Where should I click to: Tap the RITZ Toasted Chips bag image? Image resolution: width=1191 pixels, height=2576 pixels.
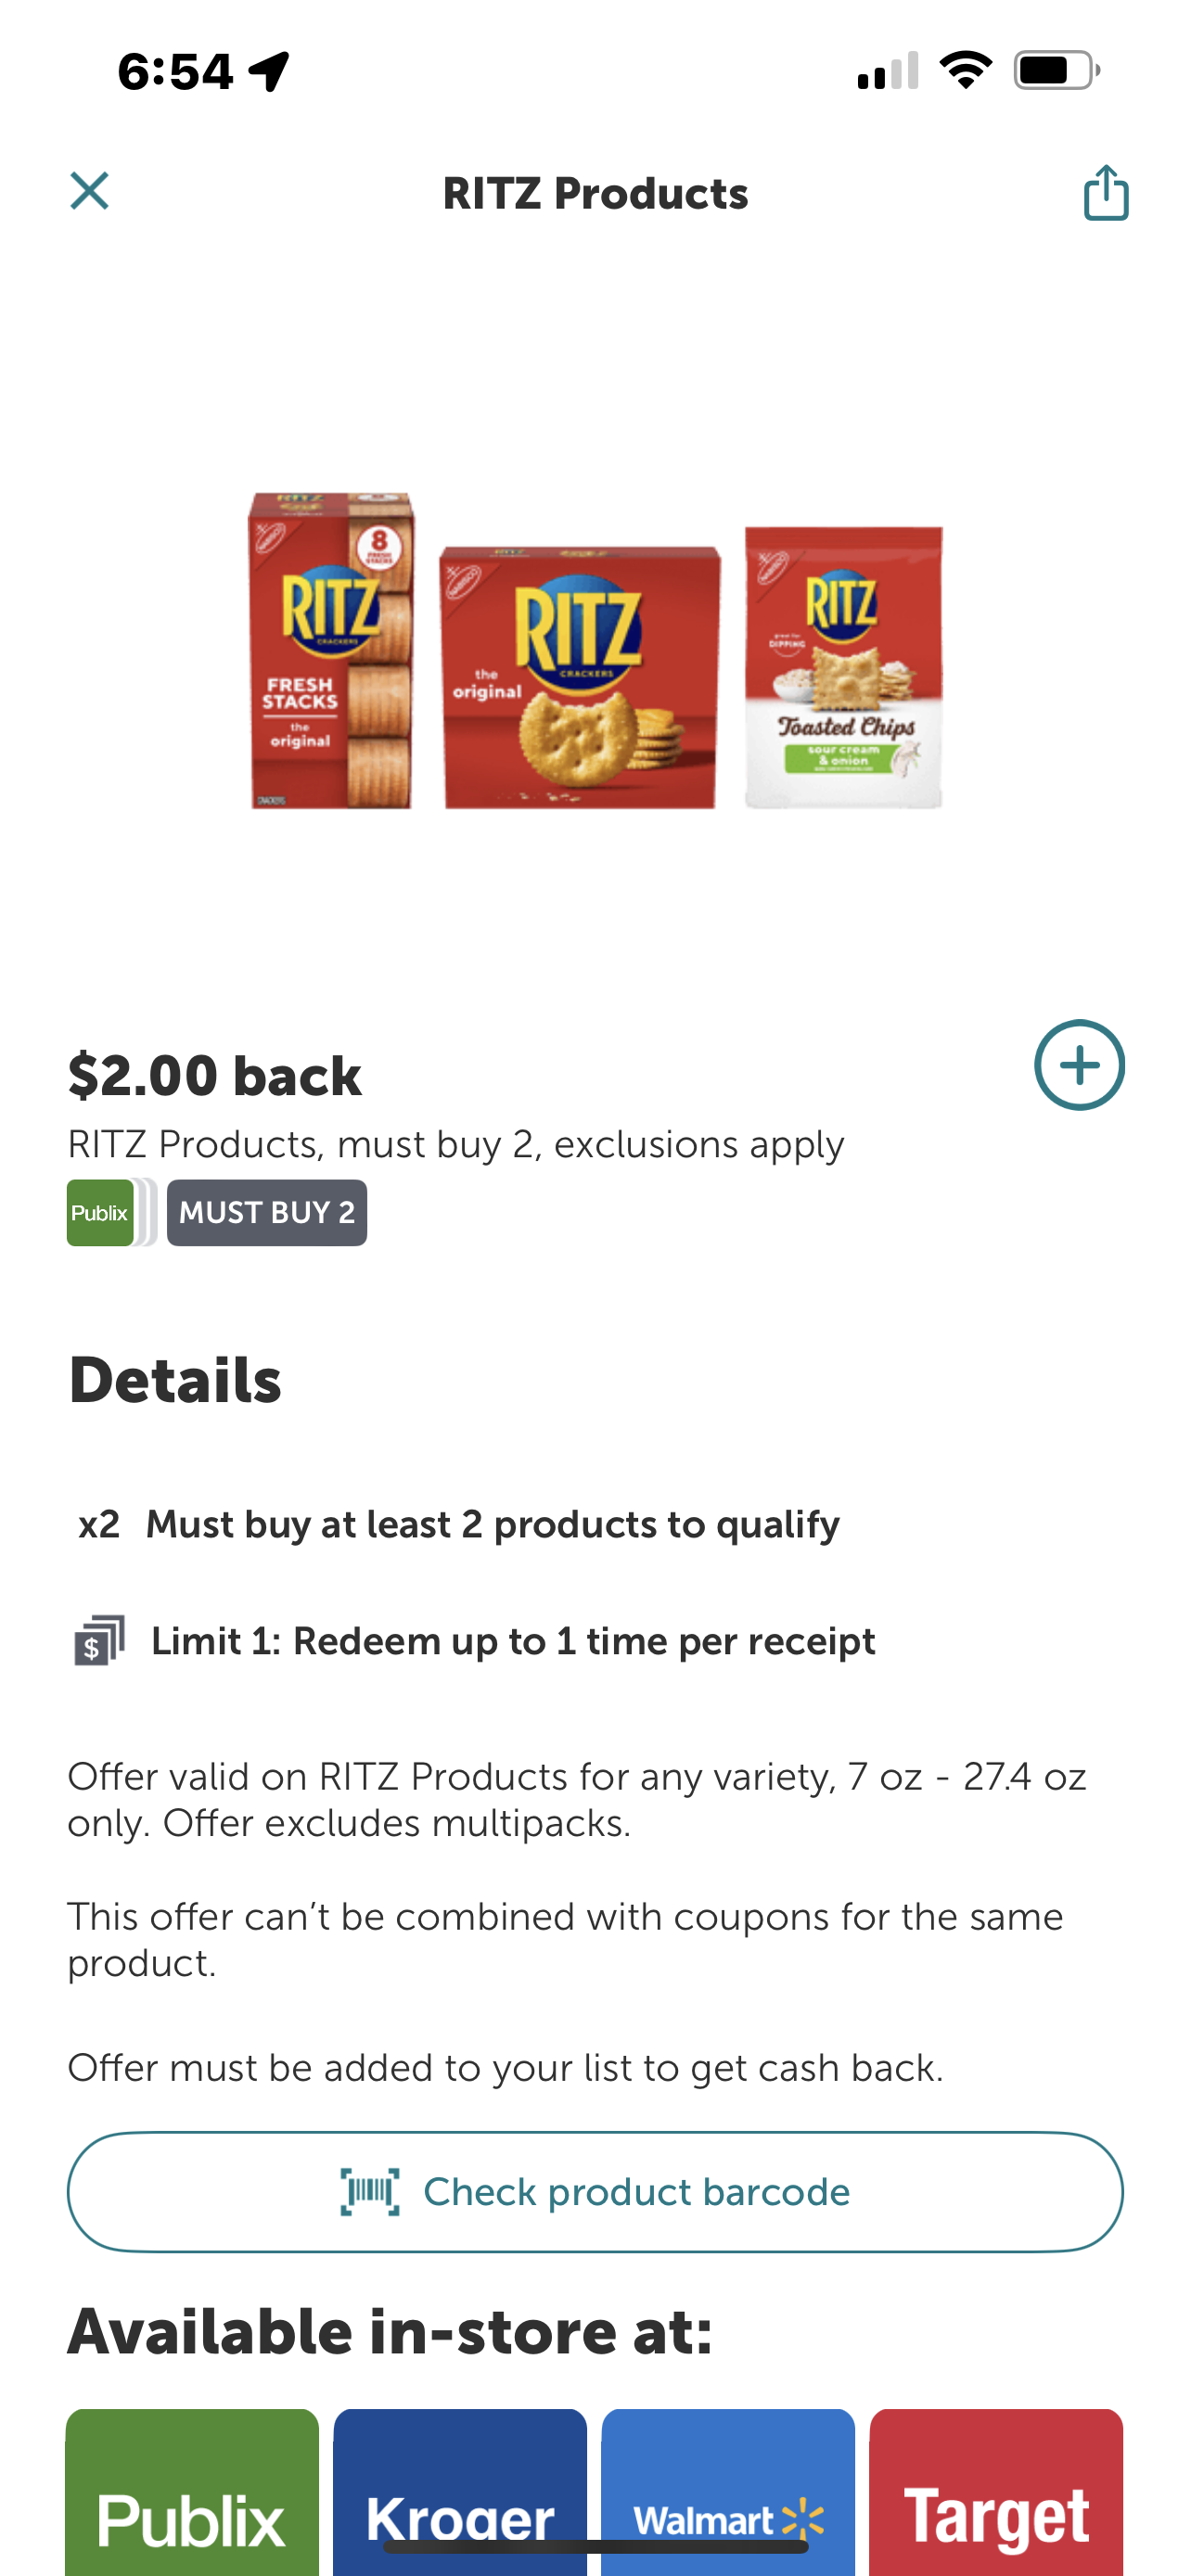point(843,667)
